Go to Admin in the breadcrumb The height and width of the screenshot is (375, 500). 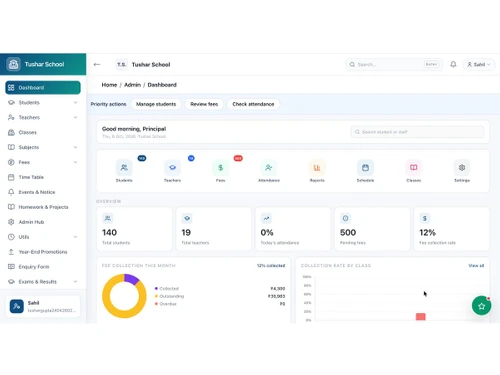coord(132,85)
